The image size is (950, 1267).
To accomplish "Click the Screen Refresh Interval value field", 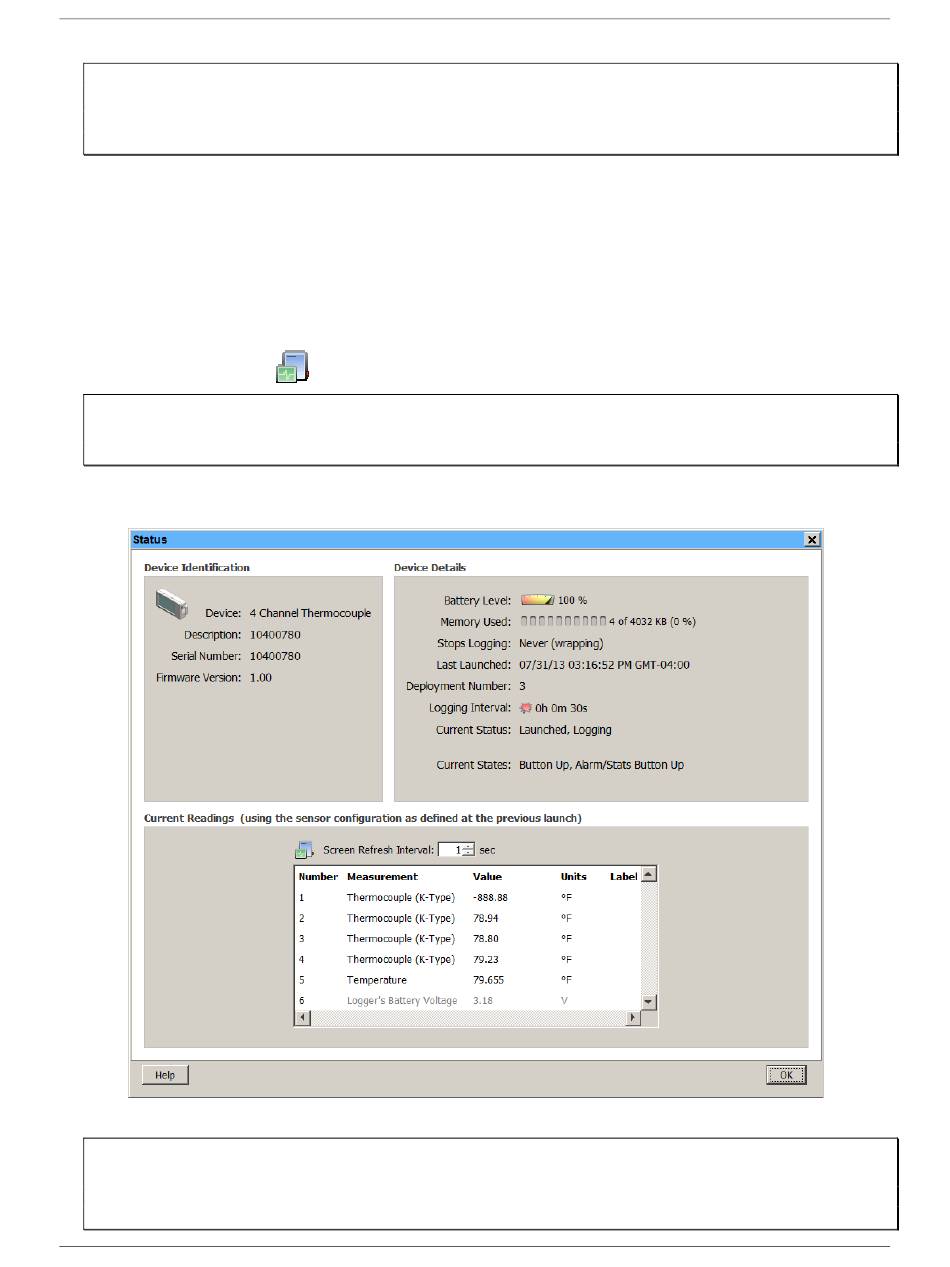I will pos(451,850).
